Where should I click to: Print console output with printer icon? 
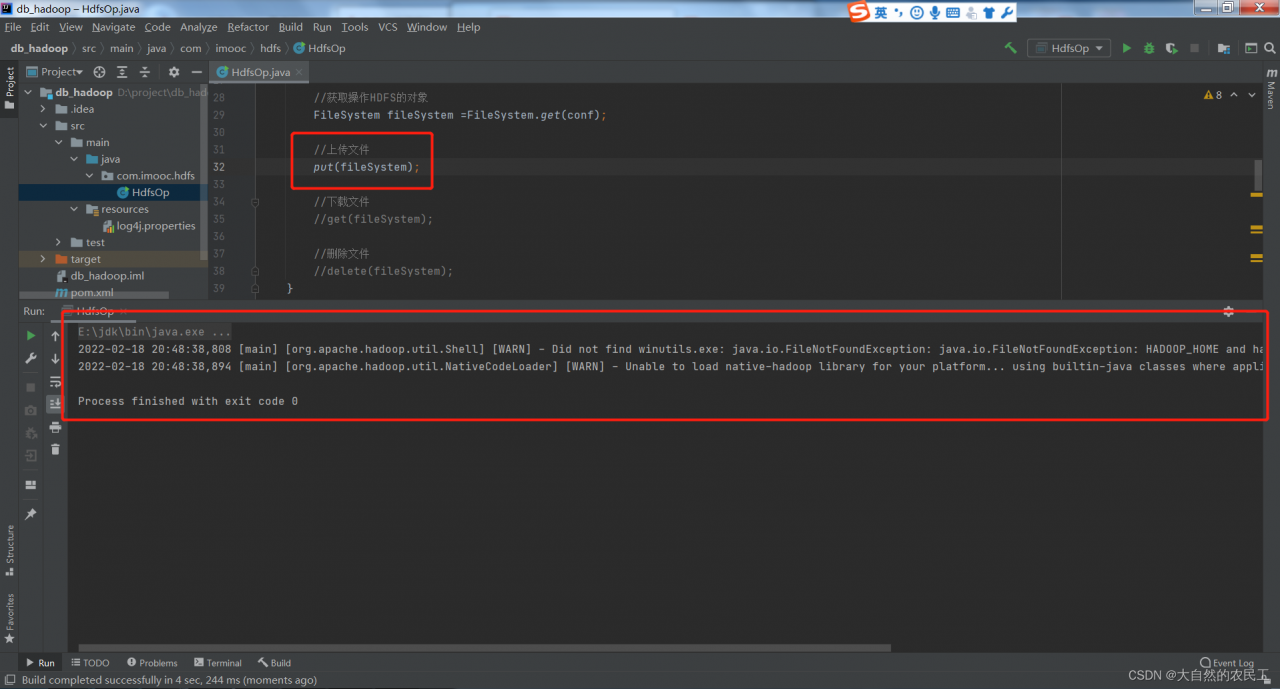(55, 427)
